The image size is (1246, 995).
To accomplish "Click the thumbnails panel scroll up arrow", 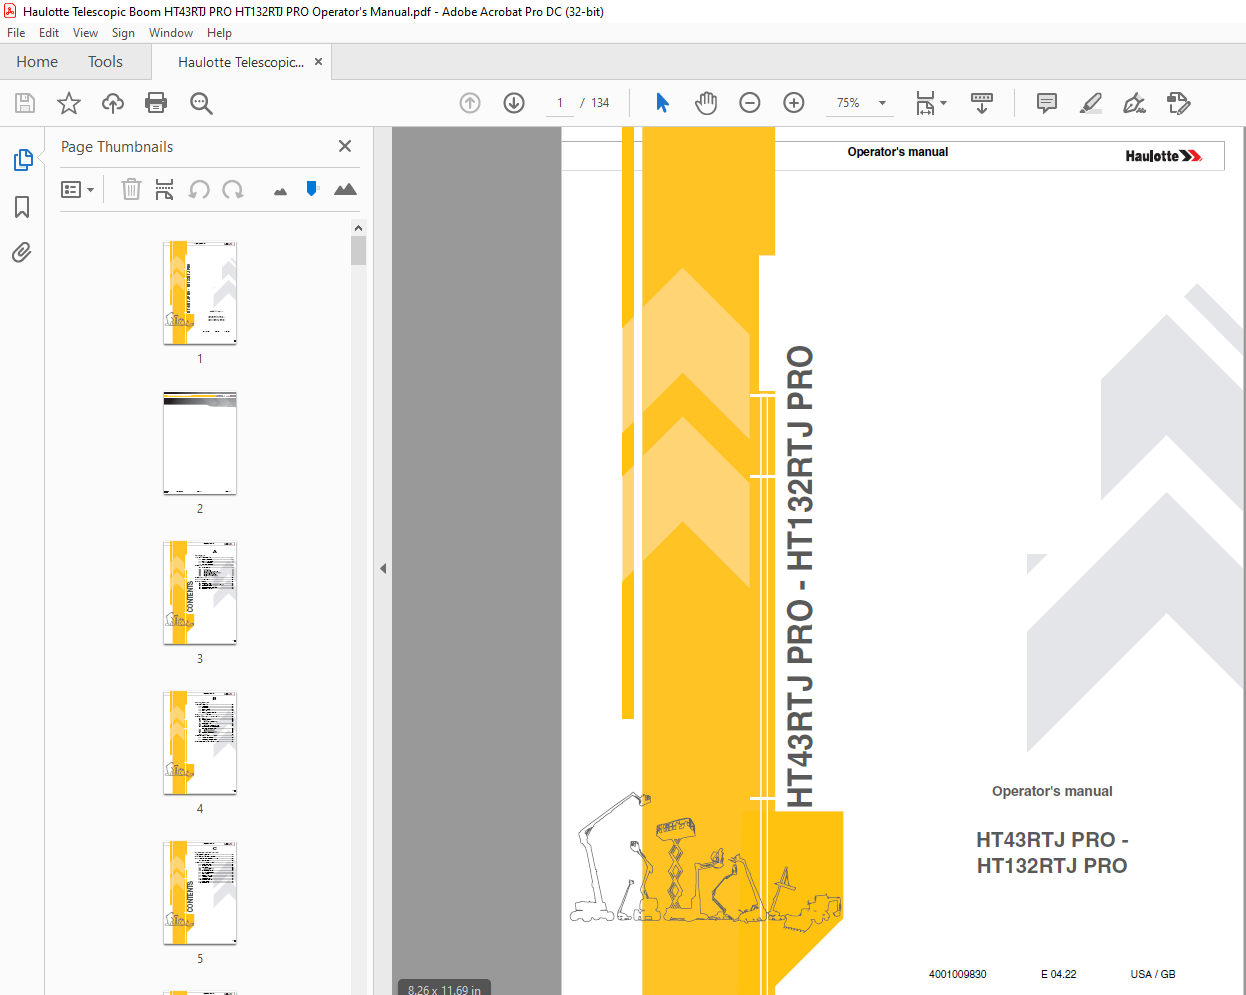I will click(358, 228).
